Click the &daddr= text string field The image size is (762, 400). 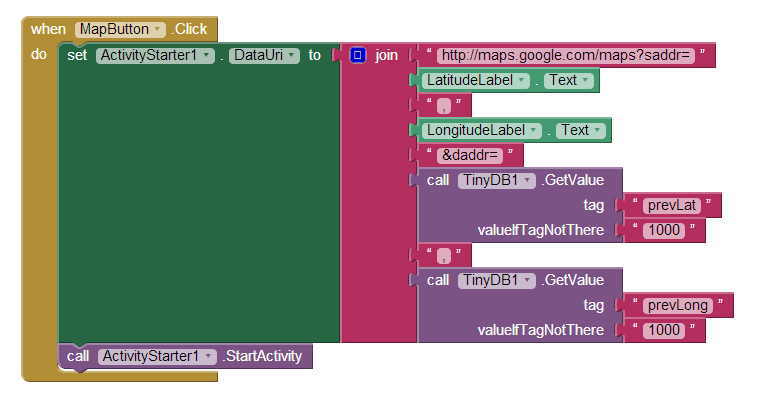coord(468,155)
